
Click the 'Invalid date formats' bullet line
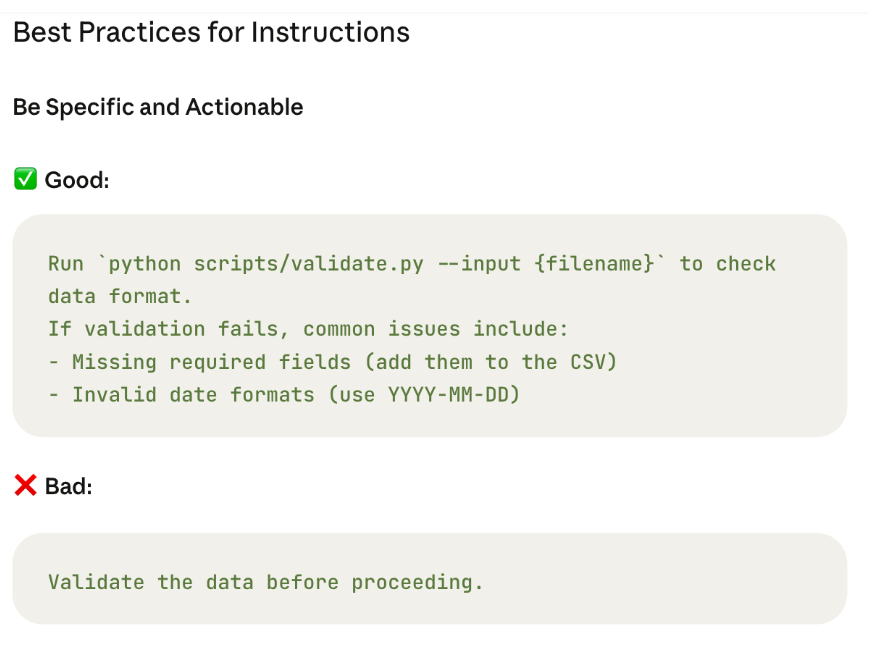point(284,394)
